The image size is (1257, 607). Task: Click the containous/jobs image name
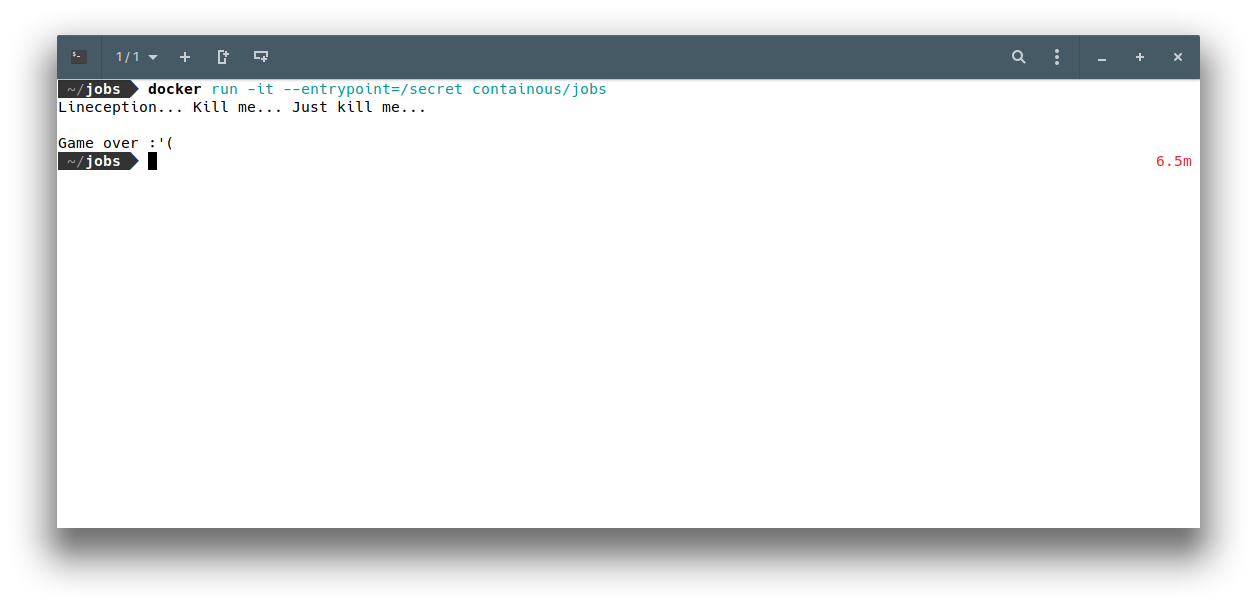pyautogui.click(x=539, y=89)
